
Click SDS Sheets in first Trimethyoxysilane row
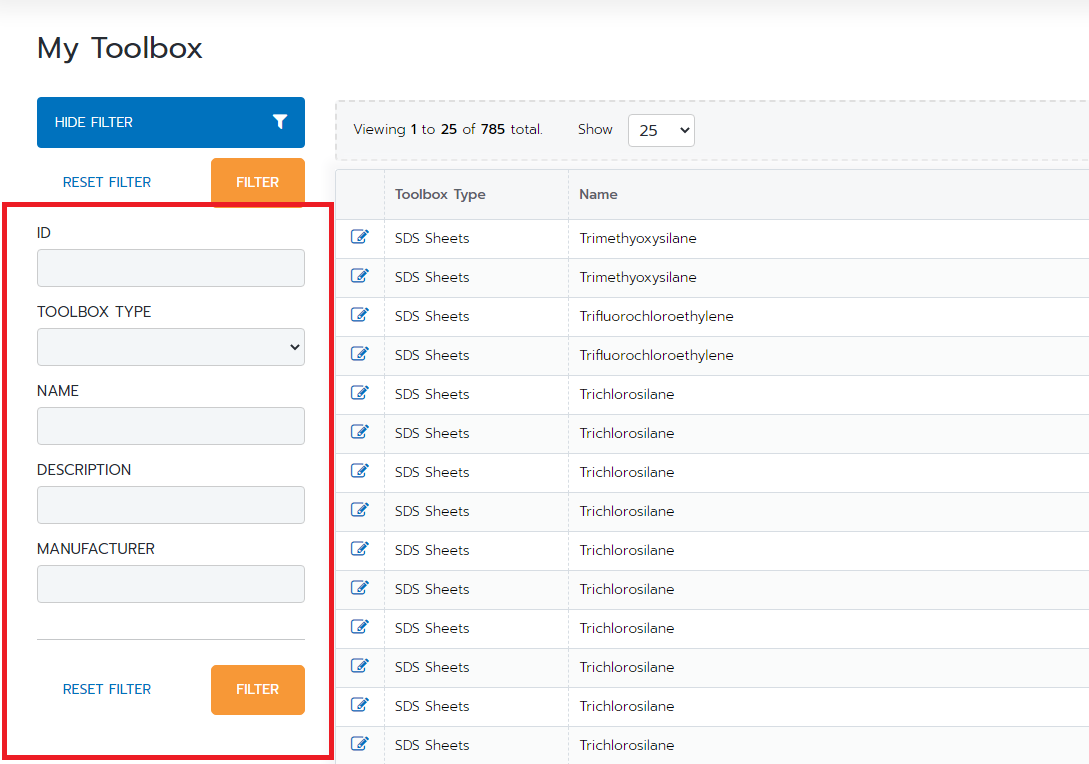tap(432, 238)
